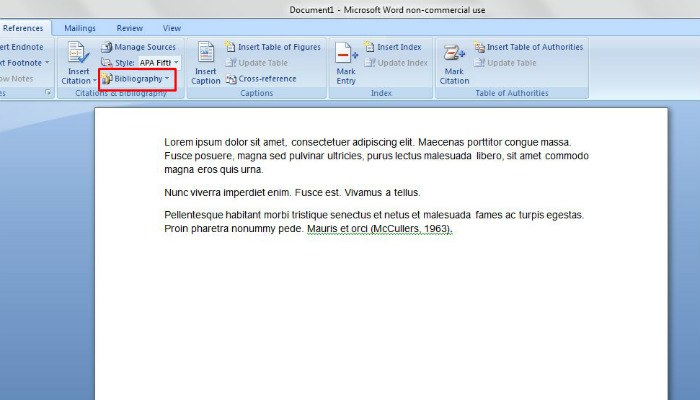Click the Insert Citation icon
The width and height of the screenshot is (700, 400).
pos(79,53)
